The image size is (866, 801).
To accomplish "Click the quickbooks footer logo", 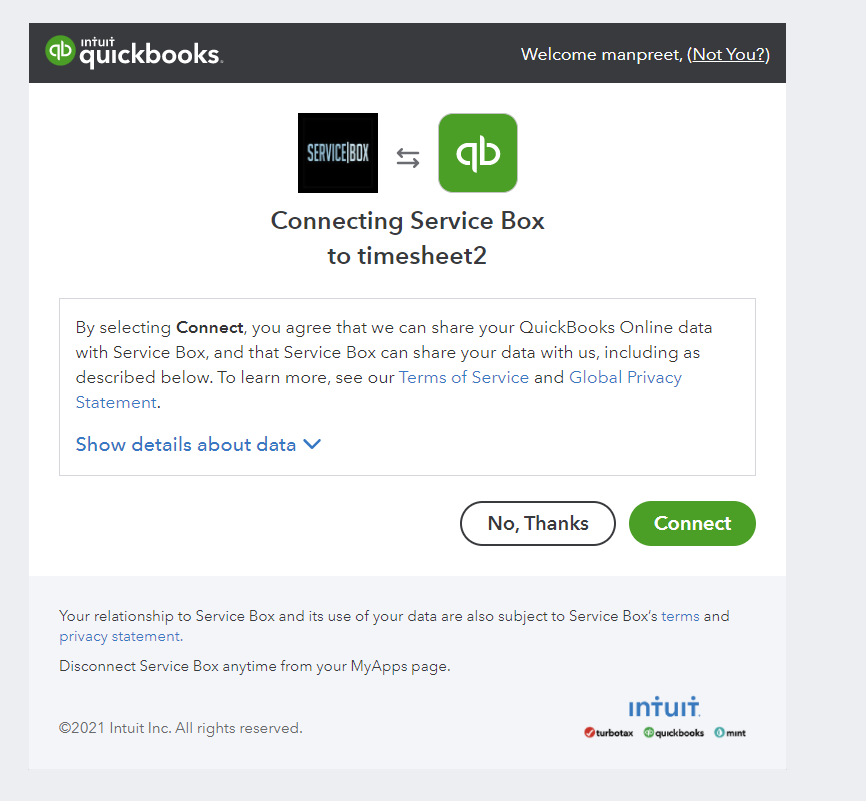I will pos(674,733).
